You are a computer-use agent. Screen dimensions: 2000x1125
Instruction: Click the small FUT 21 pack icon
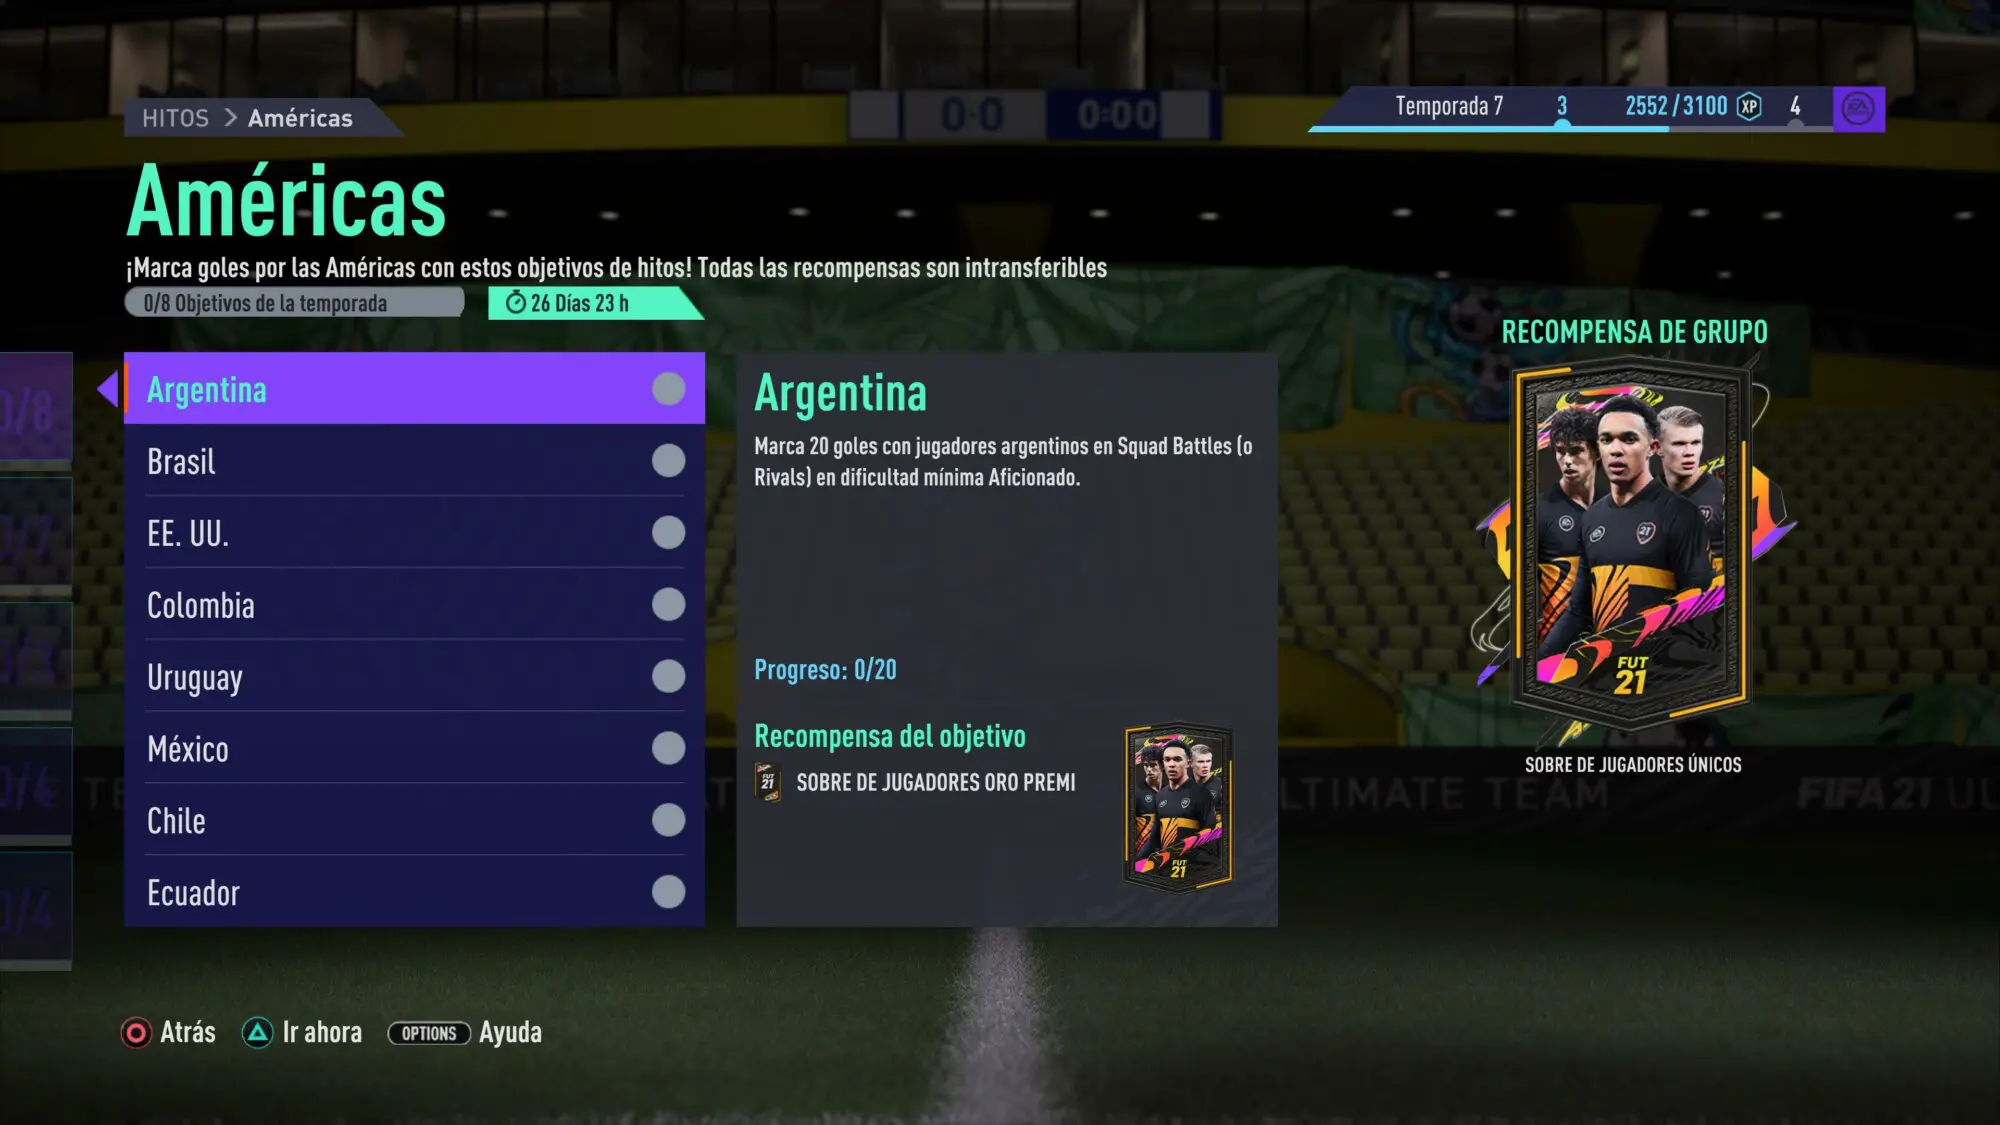pyautogui.click(x=768, y=782)
